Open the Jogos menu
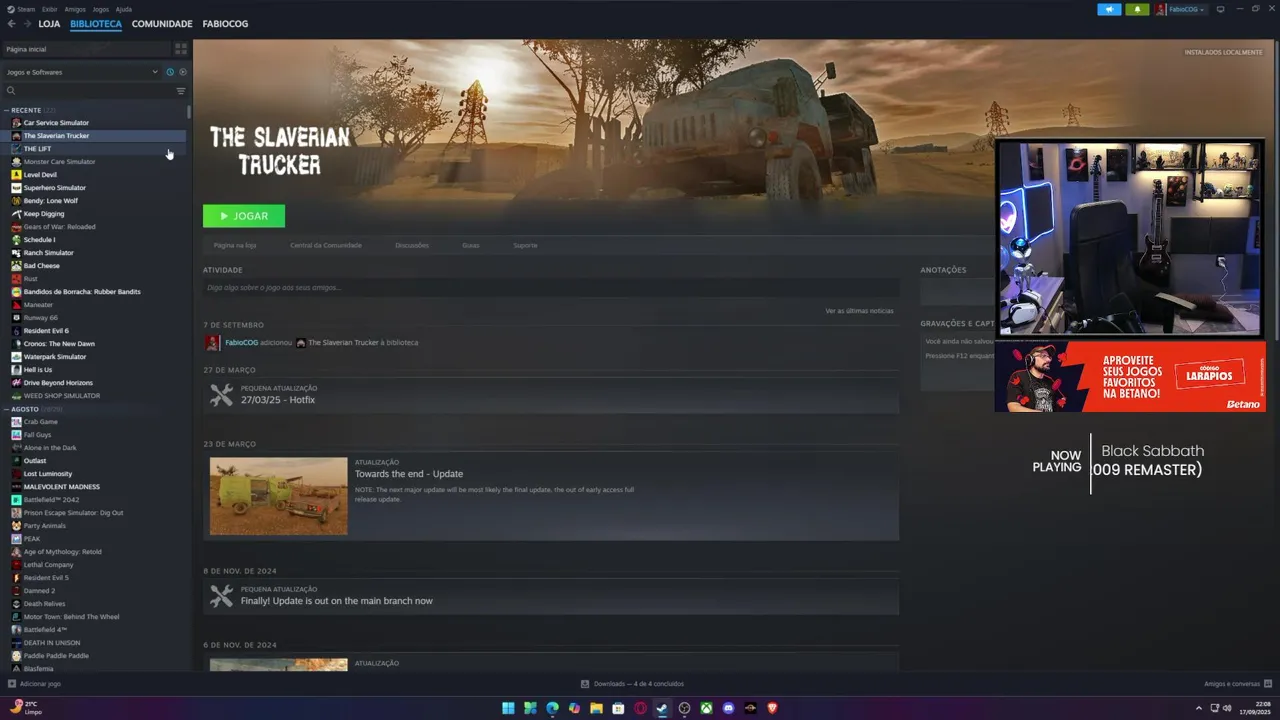Viewport: 1280px width, 720px height. 100,9
